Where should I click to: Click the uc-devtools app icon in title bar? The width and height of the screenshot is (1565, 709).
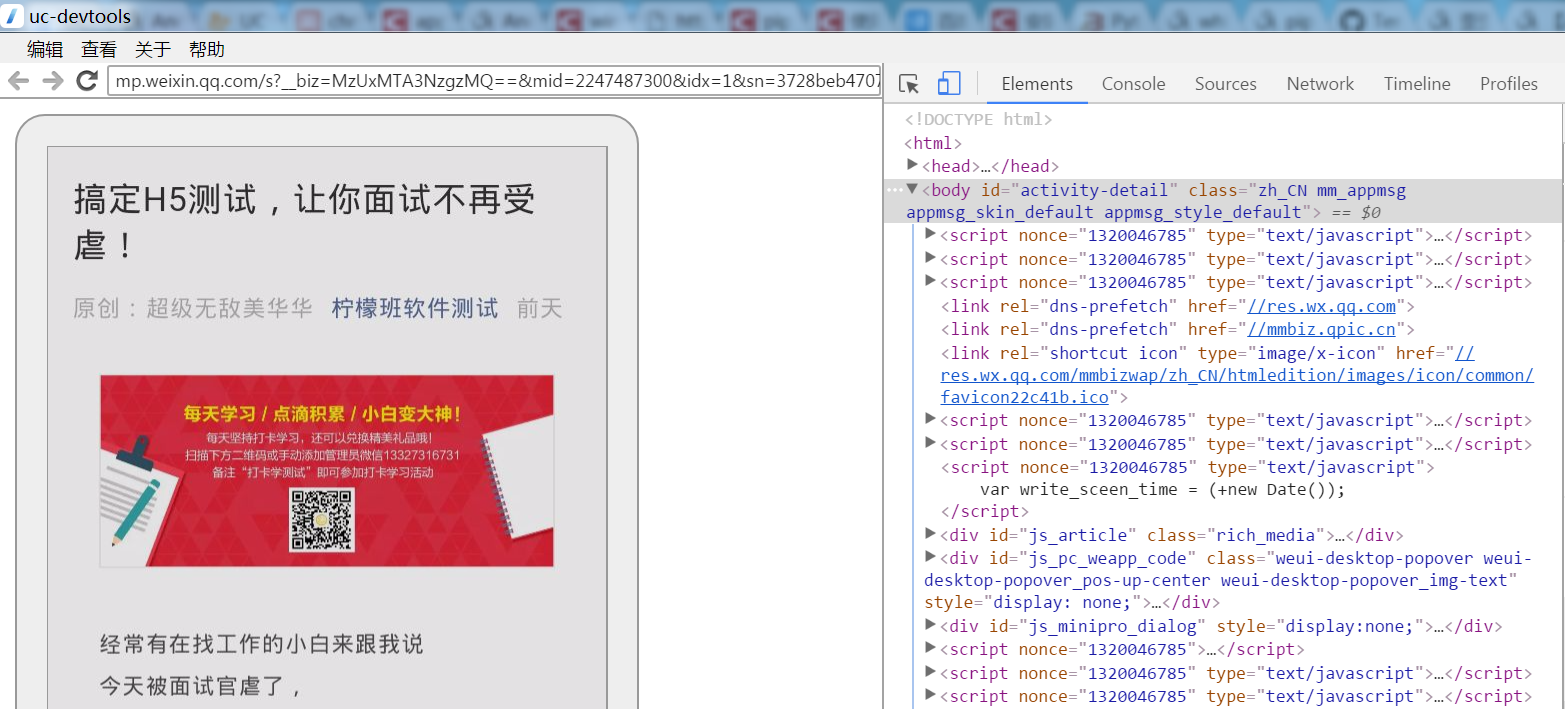click(13, 17)
